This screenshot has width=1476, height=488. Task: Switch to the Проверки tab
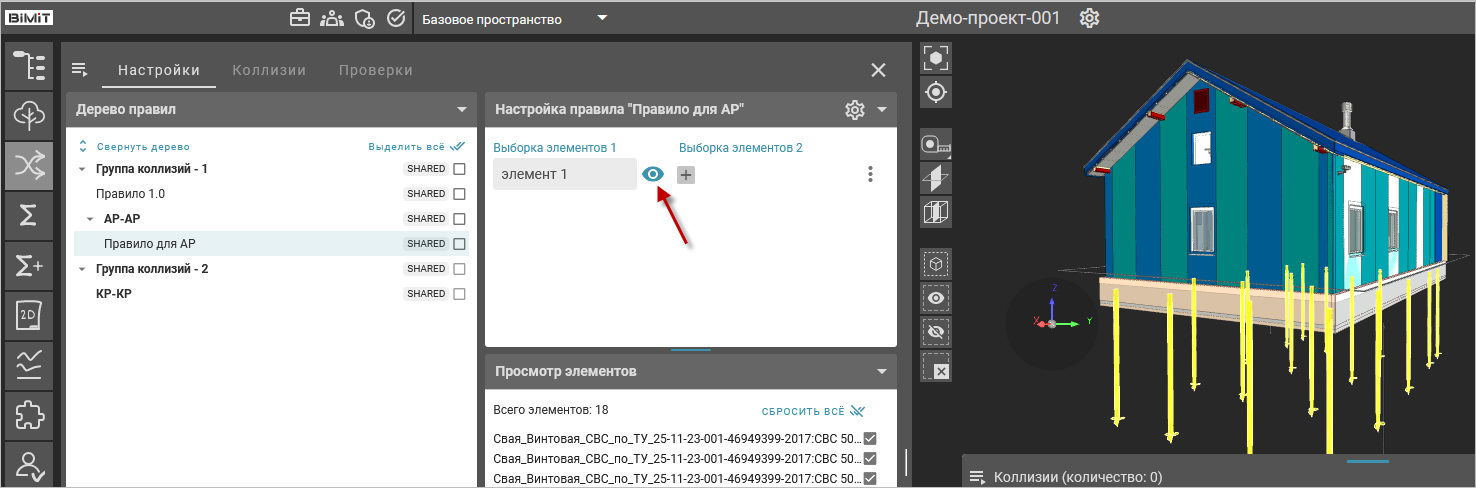point(375,70)
